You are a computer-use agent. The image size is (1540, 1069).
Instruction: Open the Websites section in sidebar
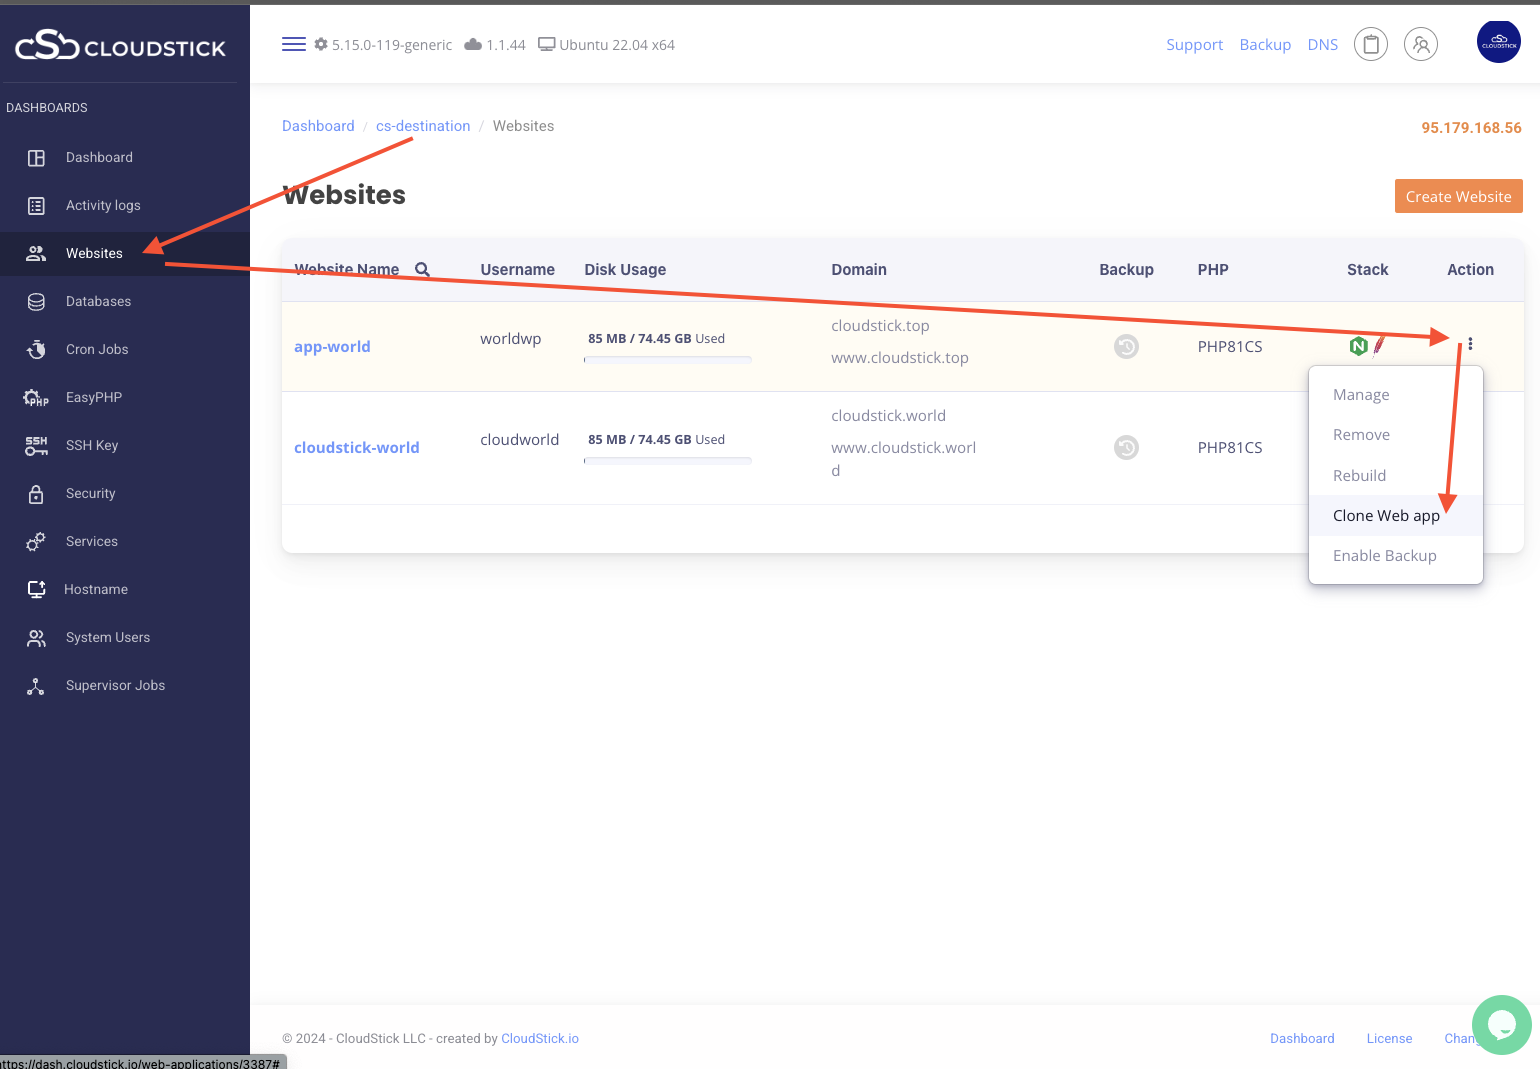coord(94,253)
